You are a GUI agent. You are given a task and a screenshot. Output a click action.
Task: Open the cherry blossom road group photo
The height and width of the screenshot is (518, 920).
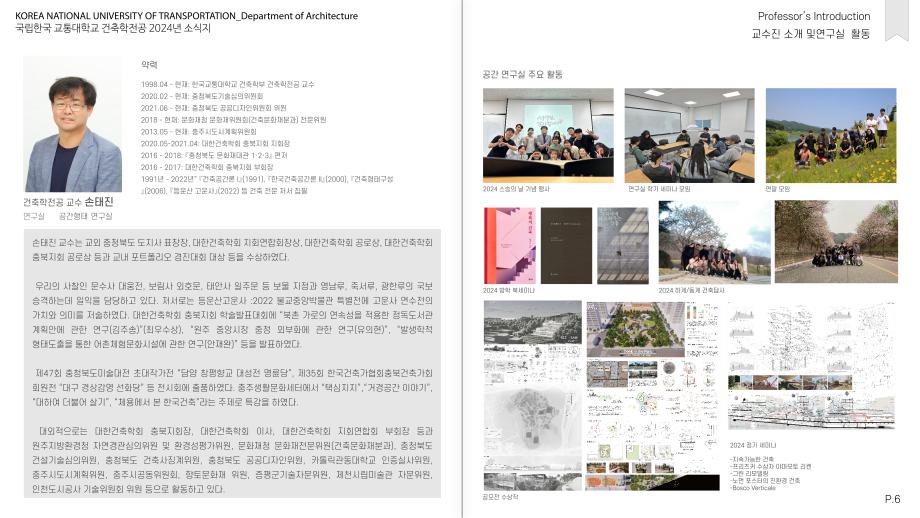(x=836, y=242)
